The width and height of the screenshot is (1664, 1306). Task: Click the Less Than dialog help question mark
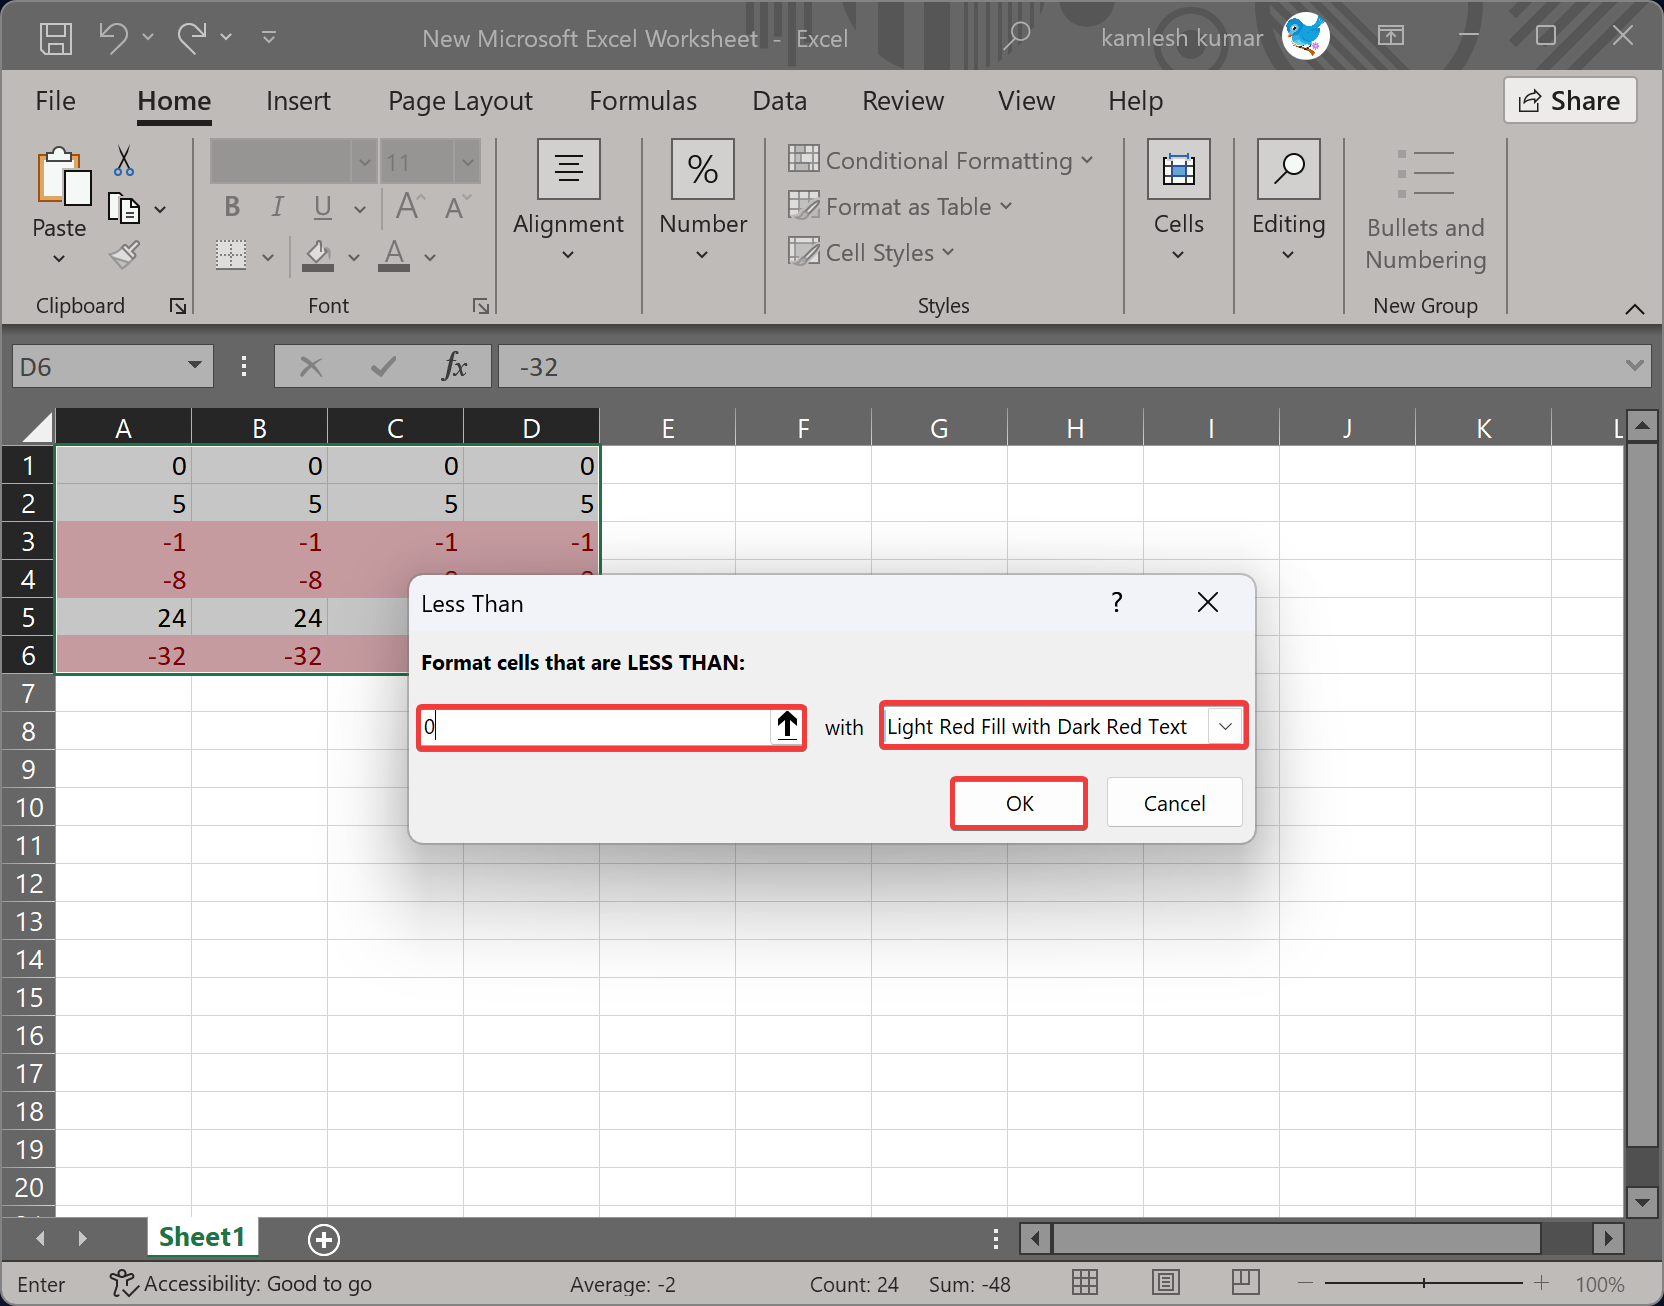click(1117, 602)
